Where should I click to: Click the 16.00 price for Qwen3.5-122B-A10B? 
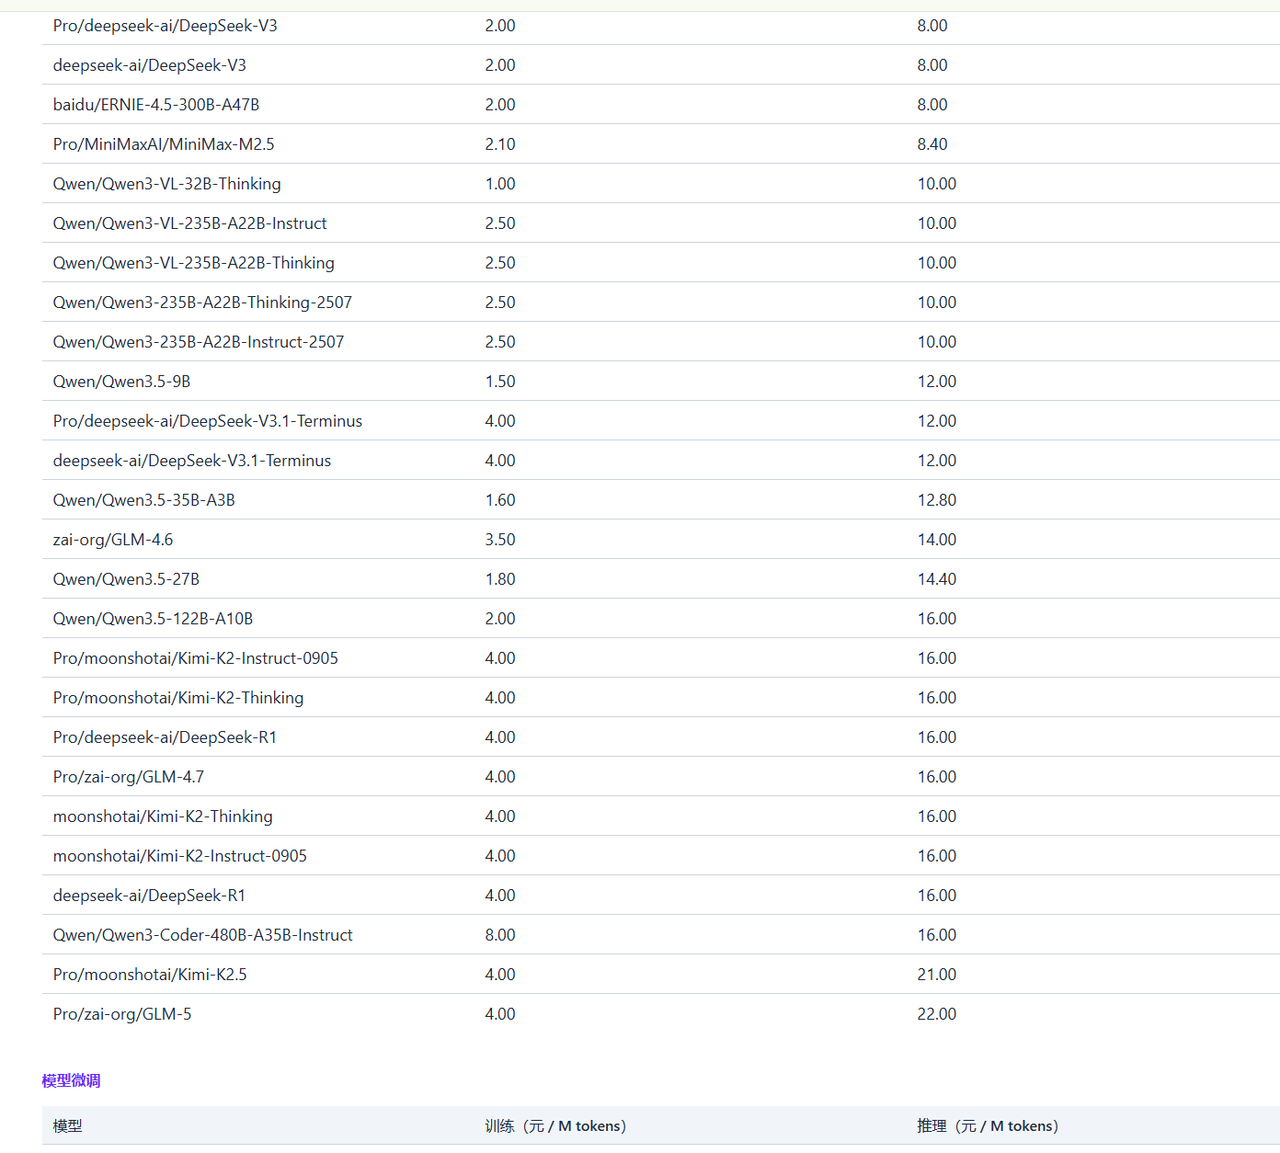(937, 619)
